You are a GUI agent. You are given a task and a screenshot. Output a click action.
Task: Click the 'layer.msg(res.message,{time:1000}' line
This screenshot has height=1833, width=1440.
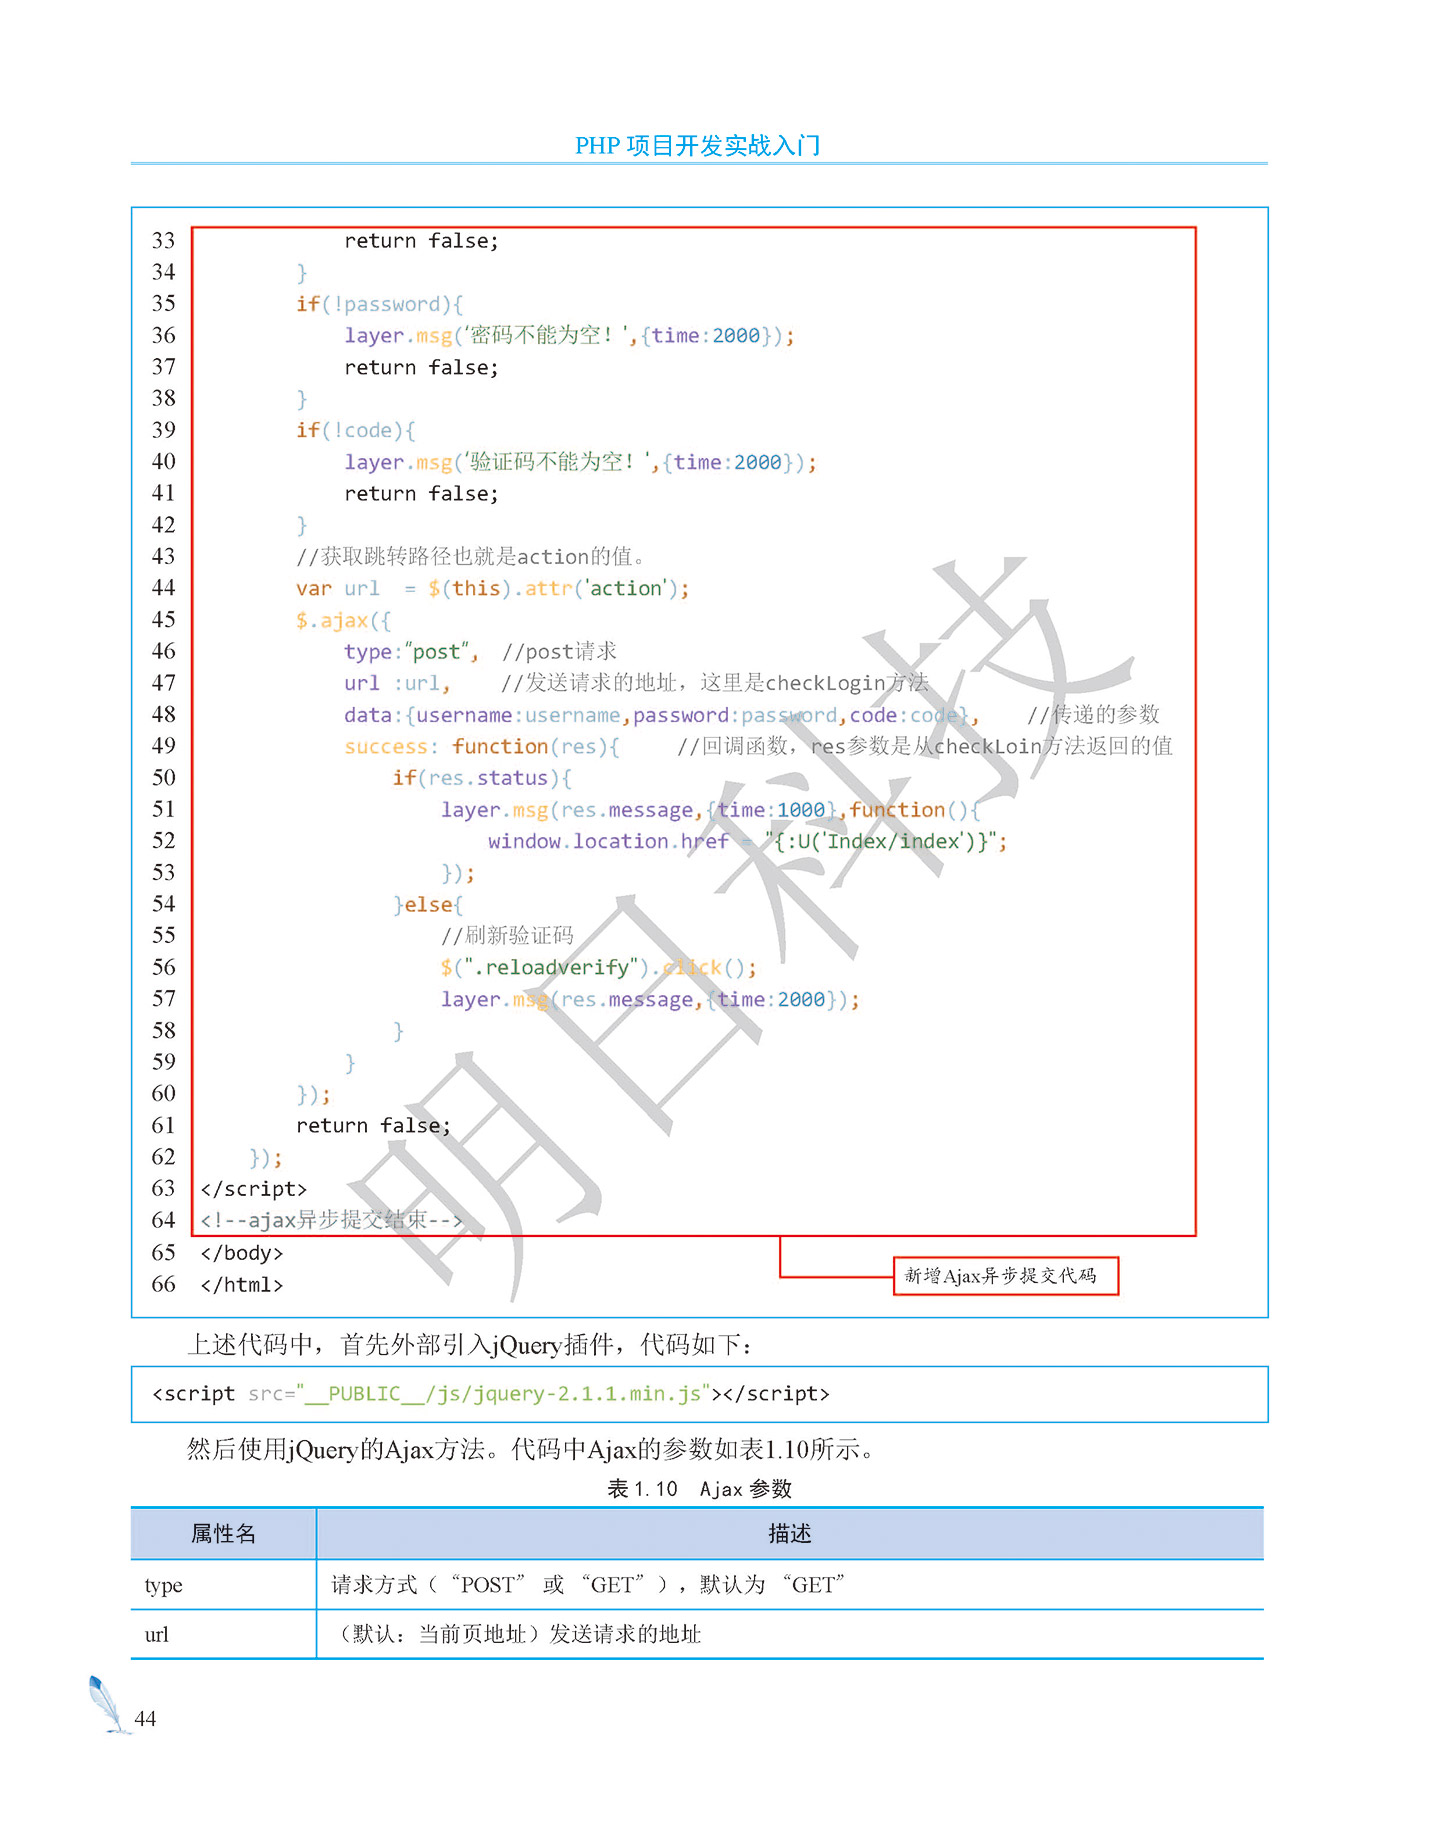pos(710,810)
